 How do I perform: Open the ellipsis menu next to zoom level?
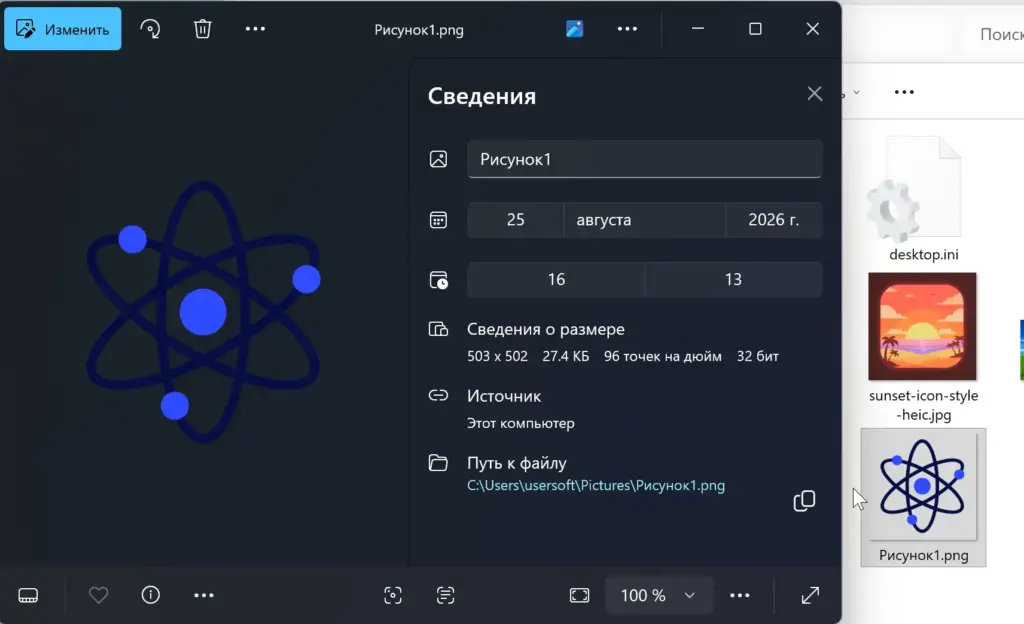click(740, 595)
